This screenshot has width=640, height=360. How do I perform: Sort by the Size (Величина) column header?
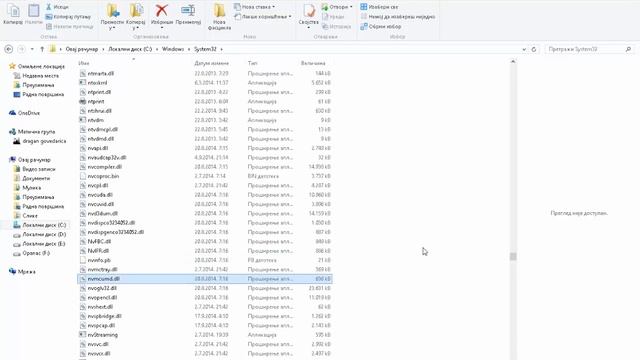313,63
